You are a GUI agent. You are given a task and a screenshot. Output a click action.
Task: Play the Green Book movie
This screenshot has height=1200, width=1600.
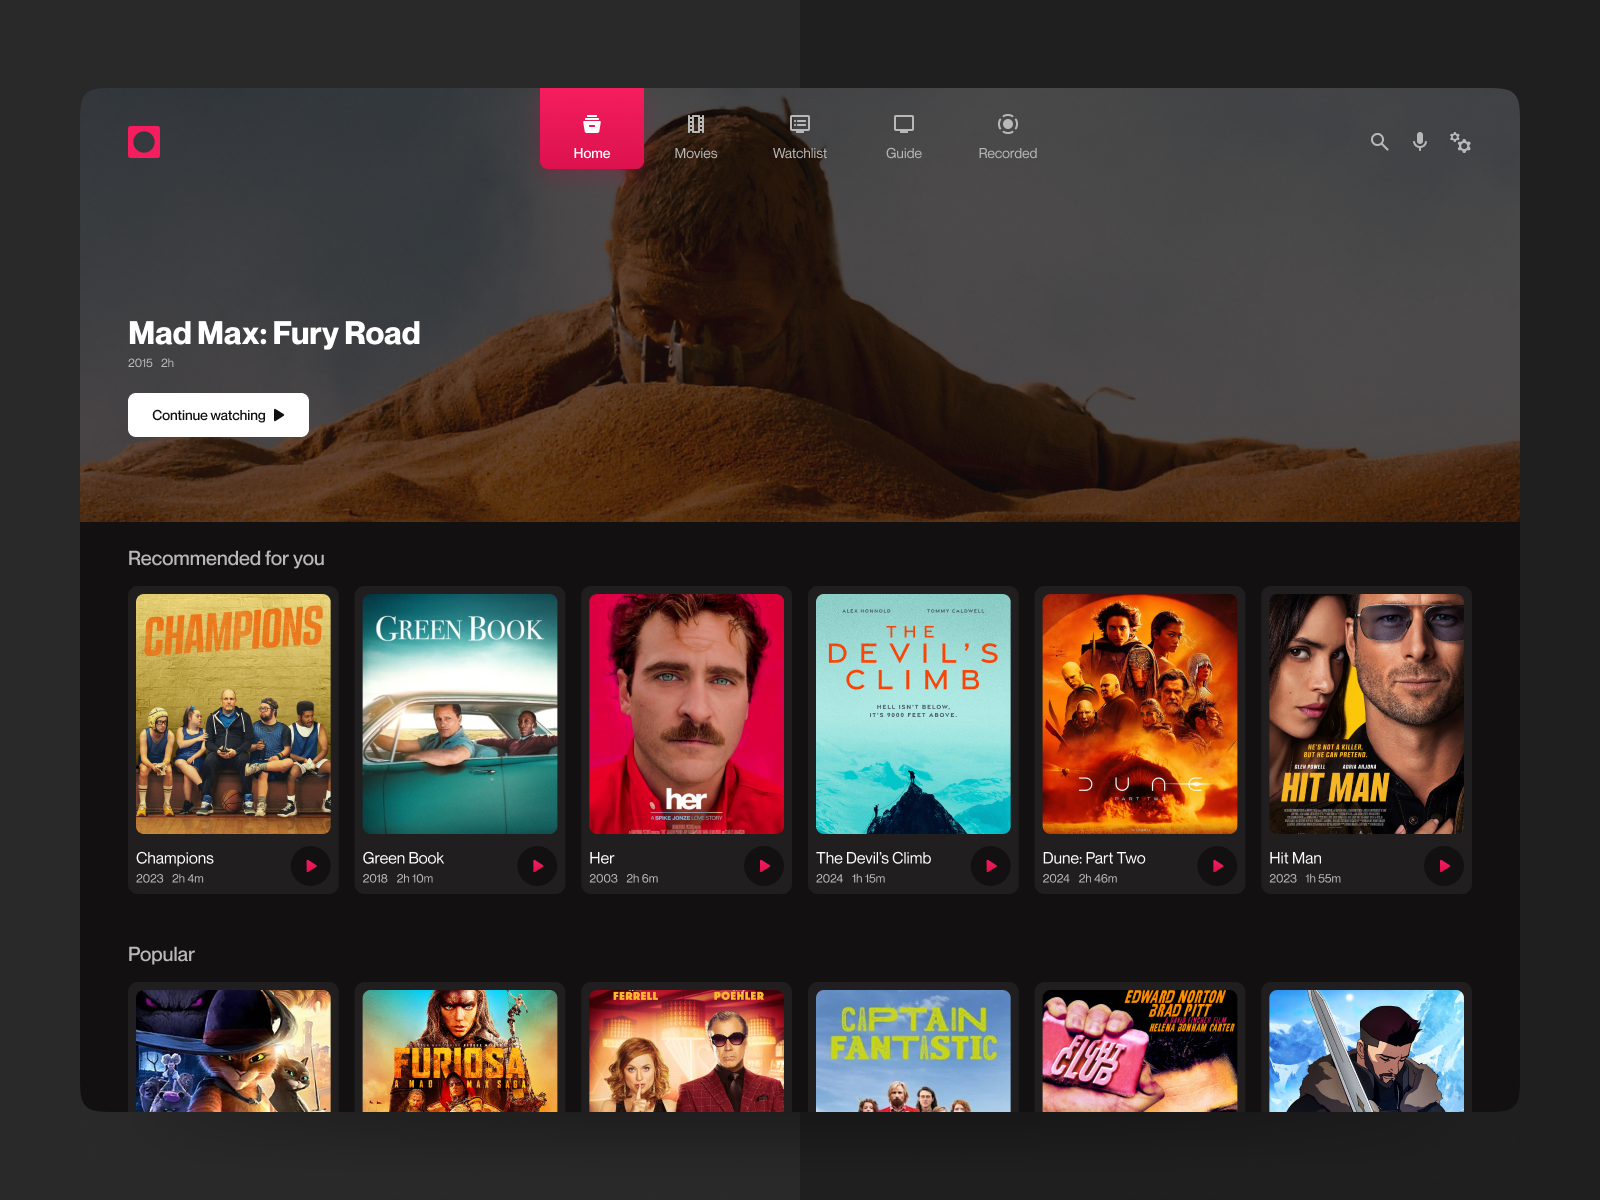coord(537,866)
